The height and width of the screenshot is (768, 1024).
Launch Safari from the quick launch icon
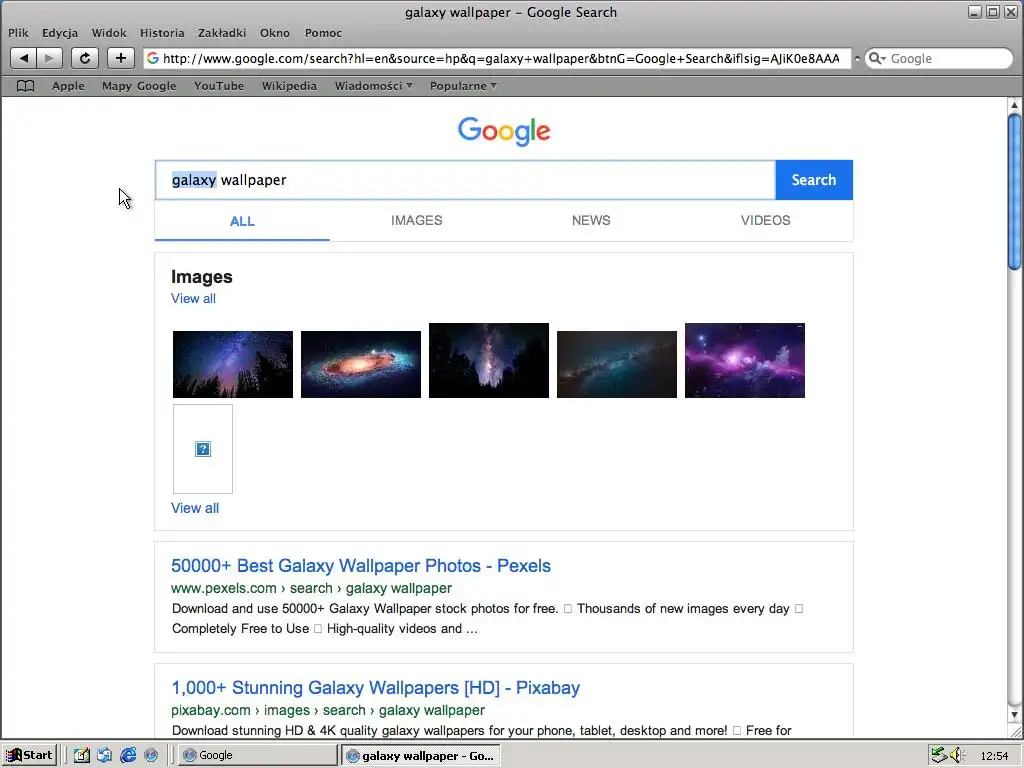point(151,755)
